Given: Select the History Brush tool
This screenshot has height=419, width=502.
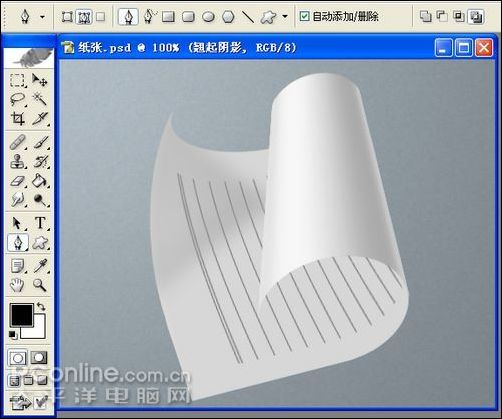Looking at the screenshot, I should point(40,162).
